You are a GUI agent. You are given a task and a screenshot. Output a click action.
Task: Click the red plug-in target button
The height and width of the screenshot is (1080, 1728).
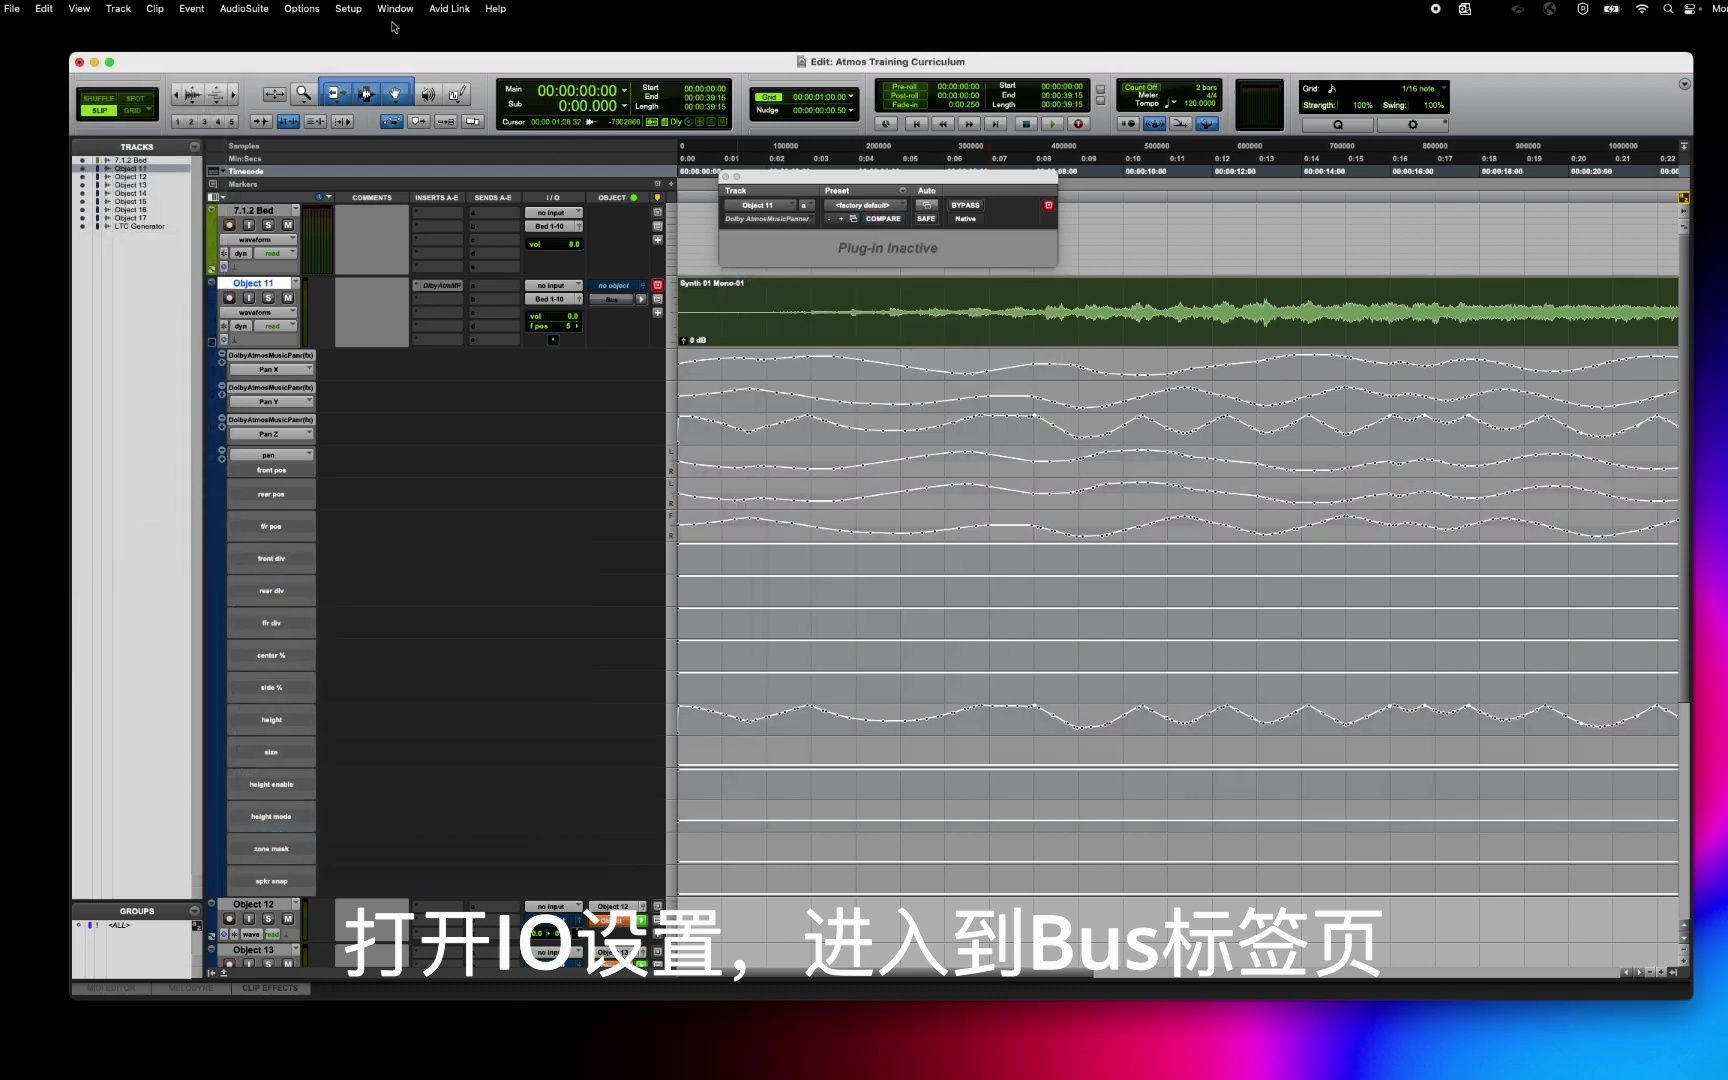pos(1048,205)
